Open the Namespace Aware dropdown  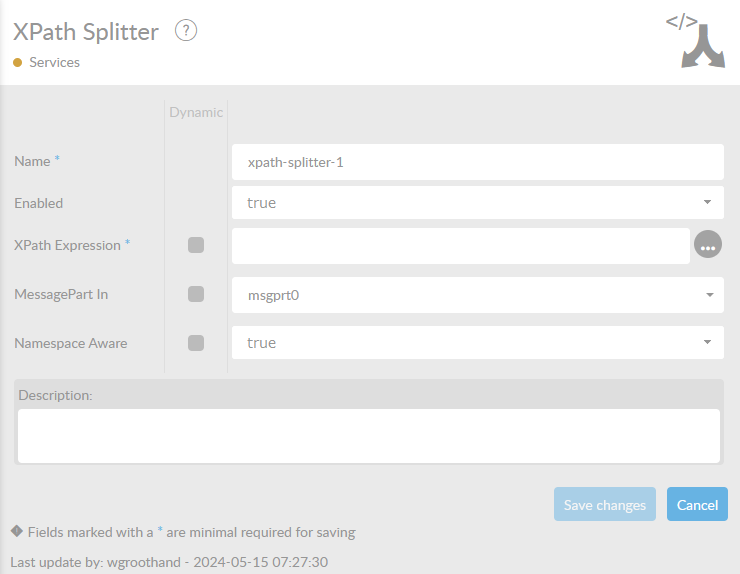477,343
